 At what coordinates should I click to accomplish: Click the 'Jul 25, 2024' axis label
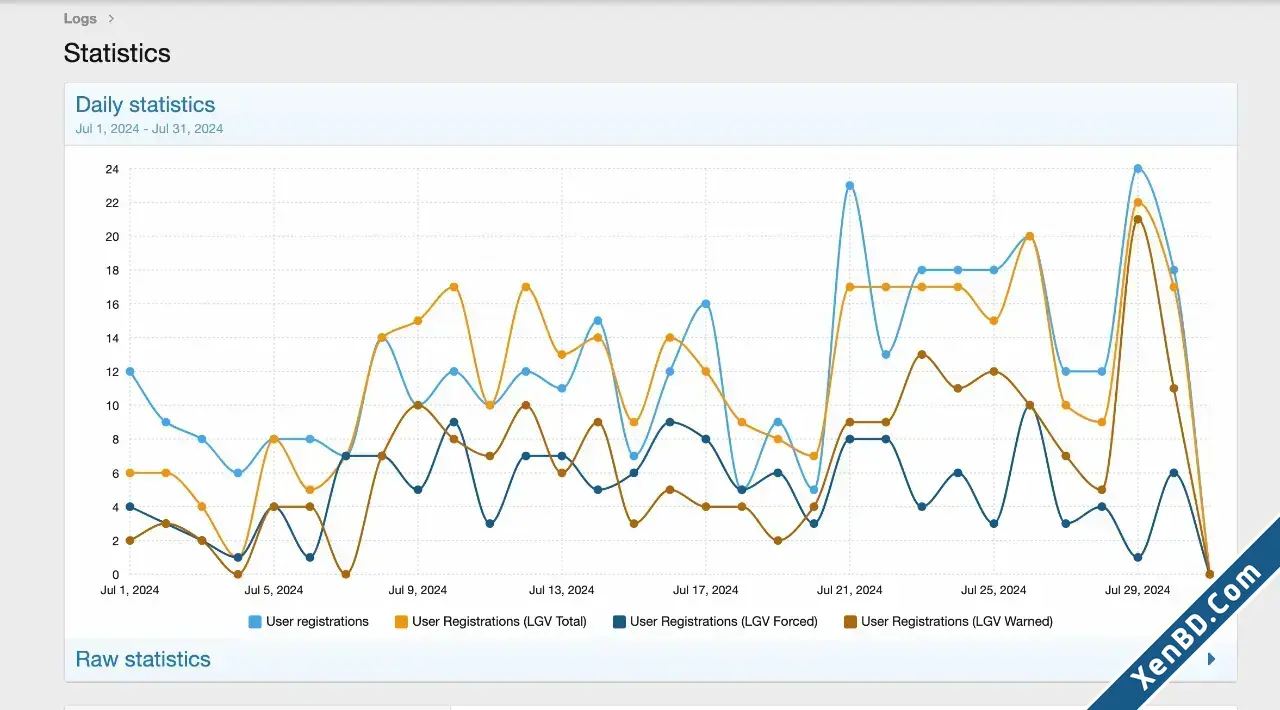(994, 590)
